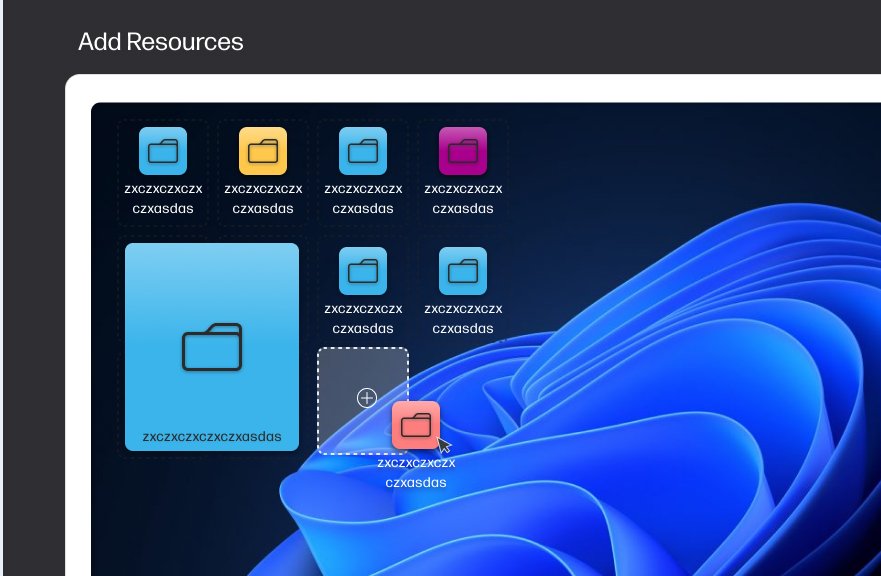Click the large blue folder tile

(212, 347)
